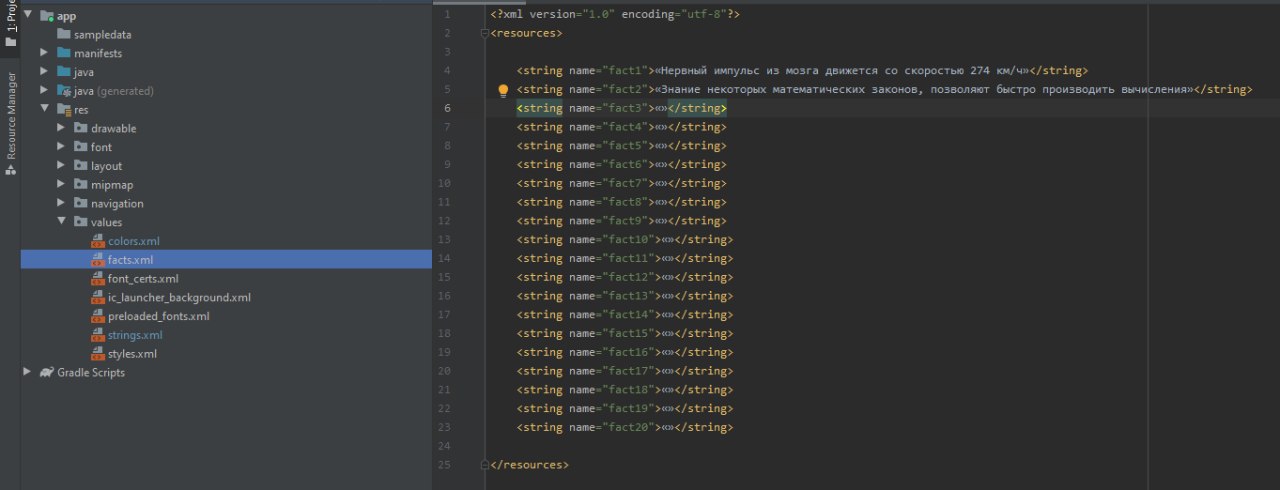Place cursor in fact15 string line
Viewport: 1280px width, 490px height.
[625, 334]
